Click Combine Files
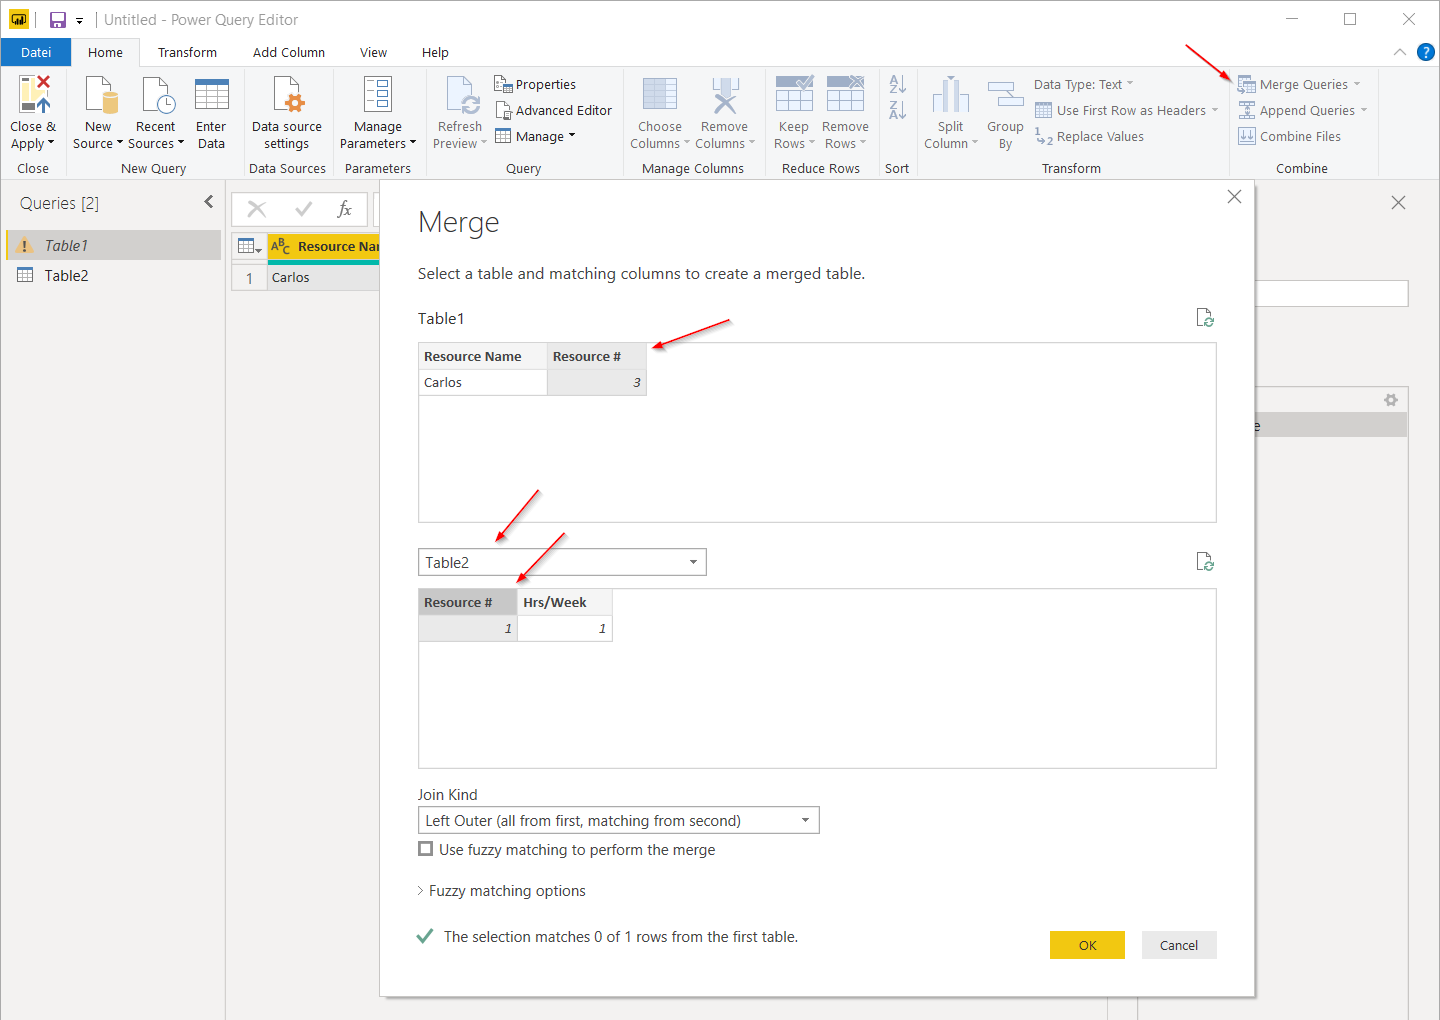1440x1020 pixels. [1289, 136]
